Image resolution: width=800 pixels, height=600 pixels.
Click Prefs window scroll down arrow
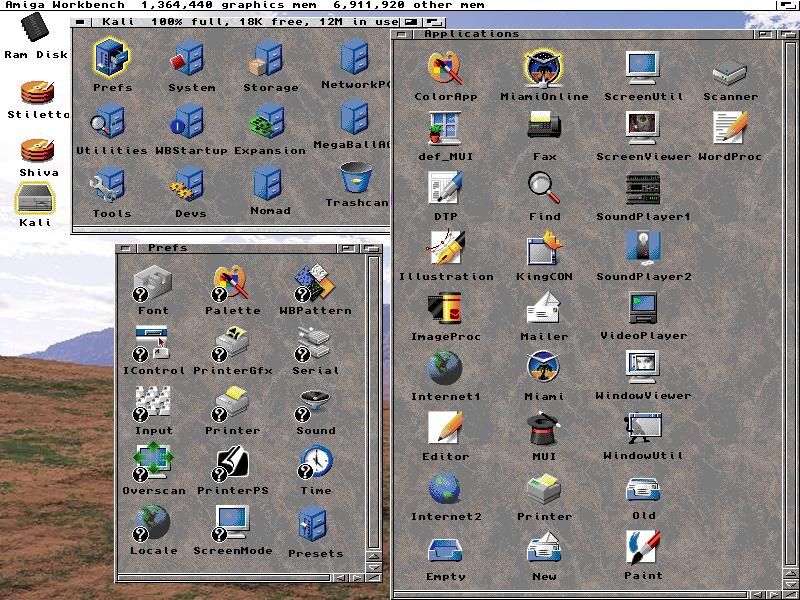click(x=374, y=567)
